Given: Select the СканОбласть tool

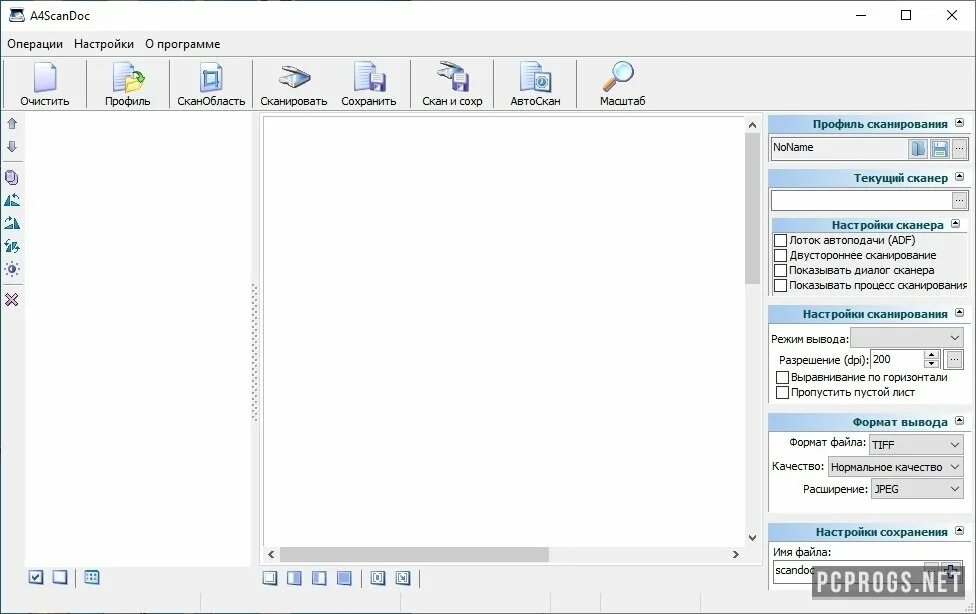Looking at the screenshot, I should pos(211,84).
